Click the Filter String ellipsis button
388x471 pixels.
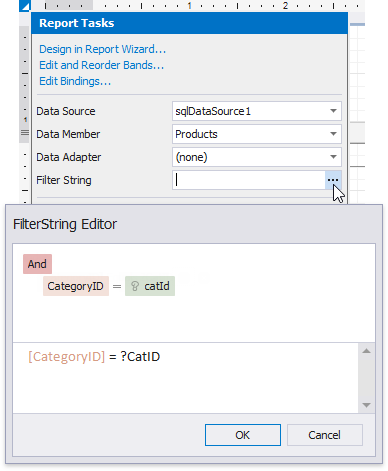pos(333,180)
